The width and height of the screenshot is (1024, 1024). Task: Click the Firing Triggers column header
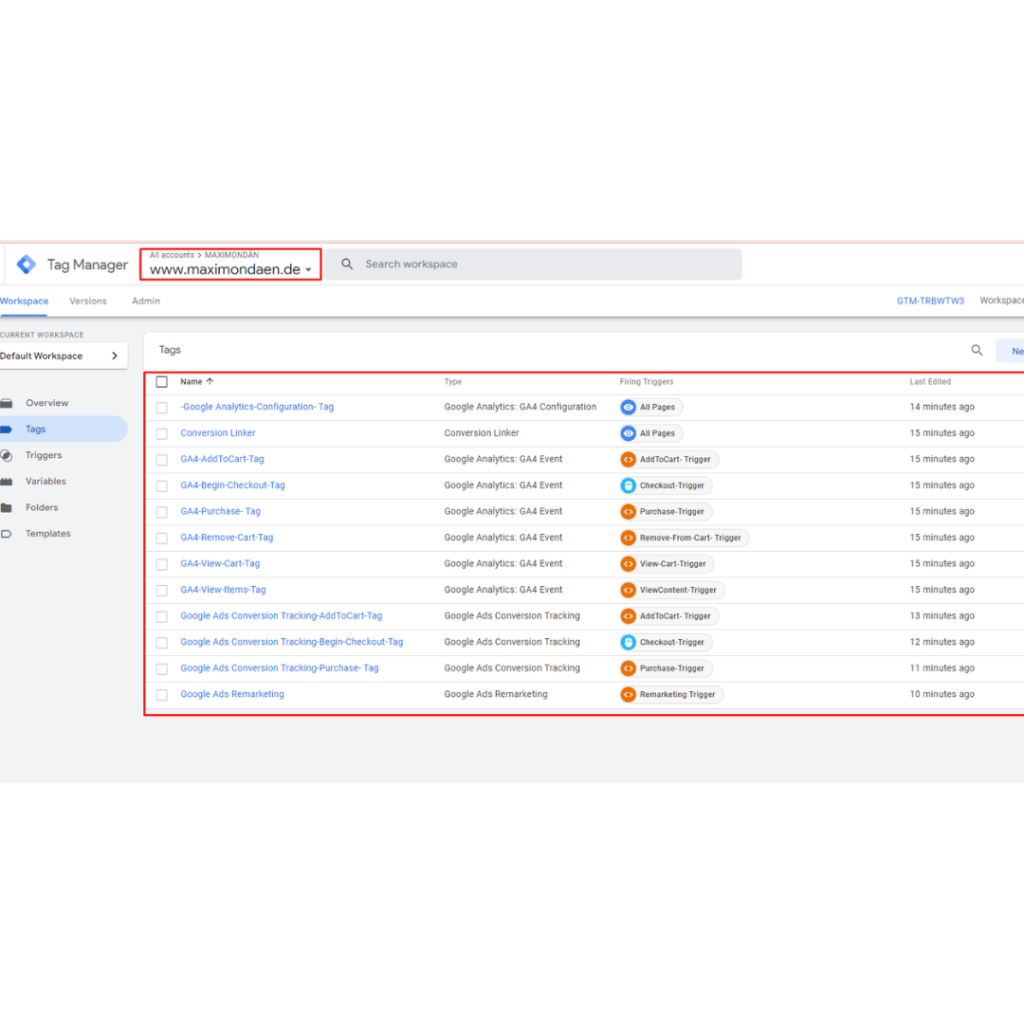pos(647,381)
